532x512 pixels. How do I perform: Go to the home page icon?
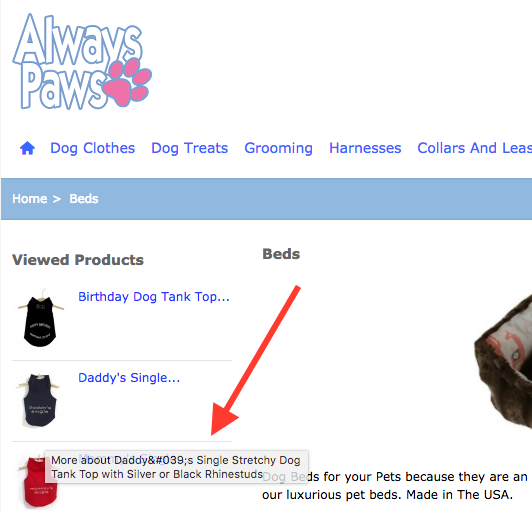(x=27, y=148)
